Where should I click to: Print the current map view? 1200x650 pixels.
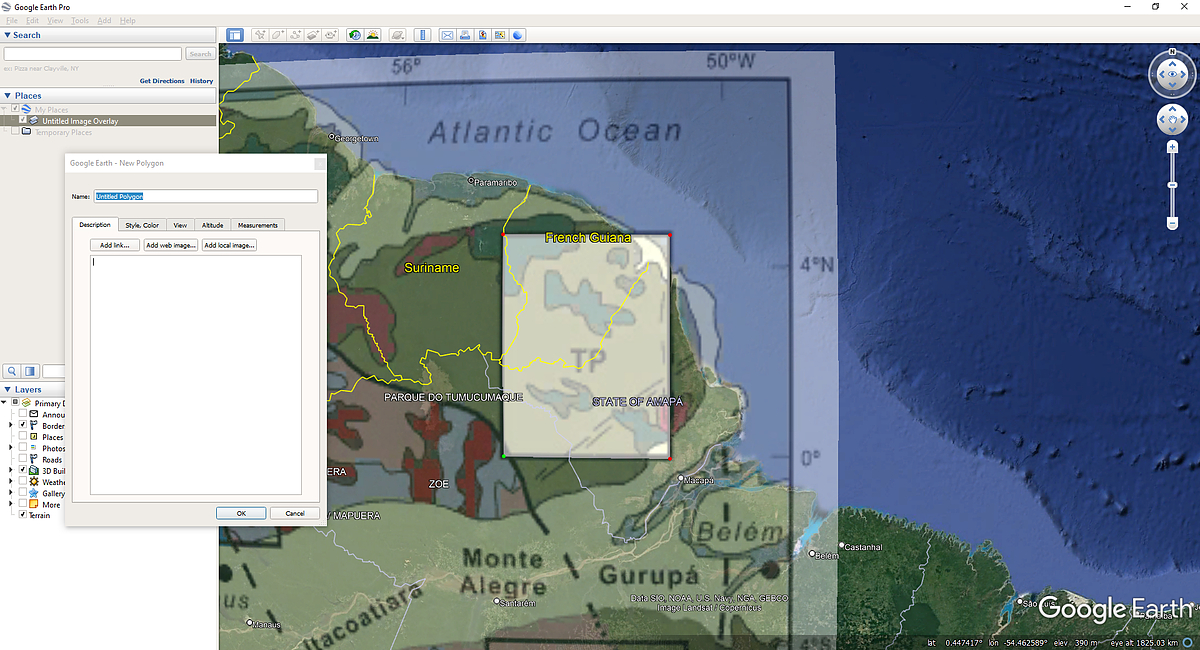(x=464, y=34)
